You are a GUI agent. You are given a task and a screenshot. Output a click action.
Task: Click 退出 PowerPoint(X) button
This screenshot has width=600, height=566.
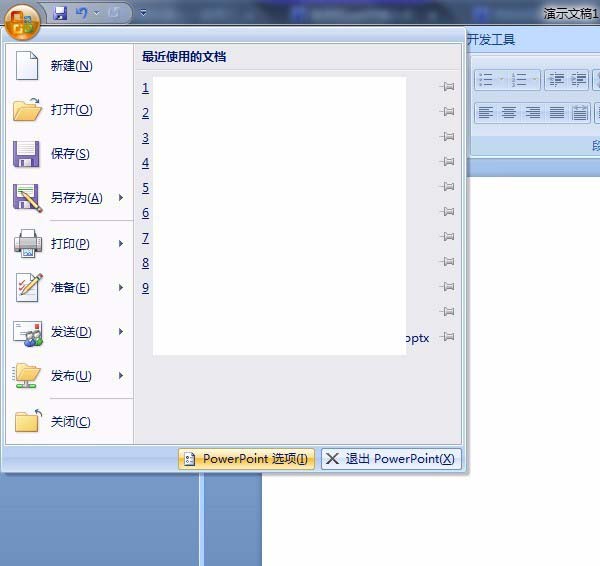(391, 459)
